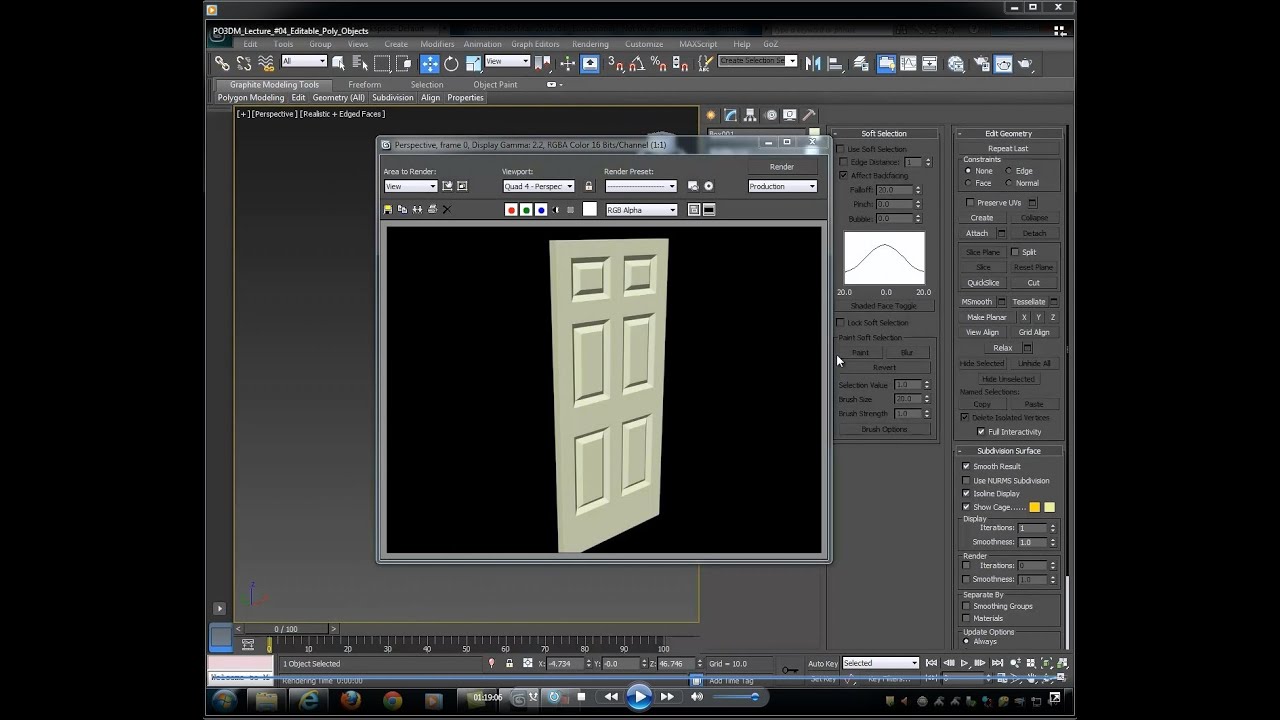Open the Area to Render dropdown

click(411, 186)
